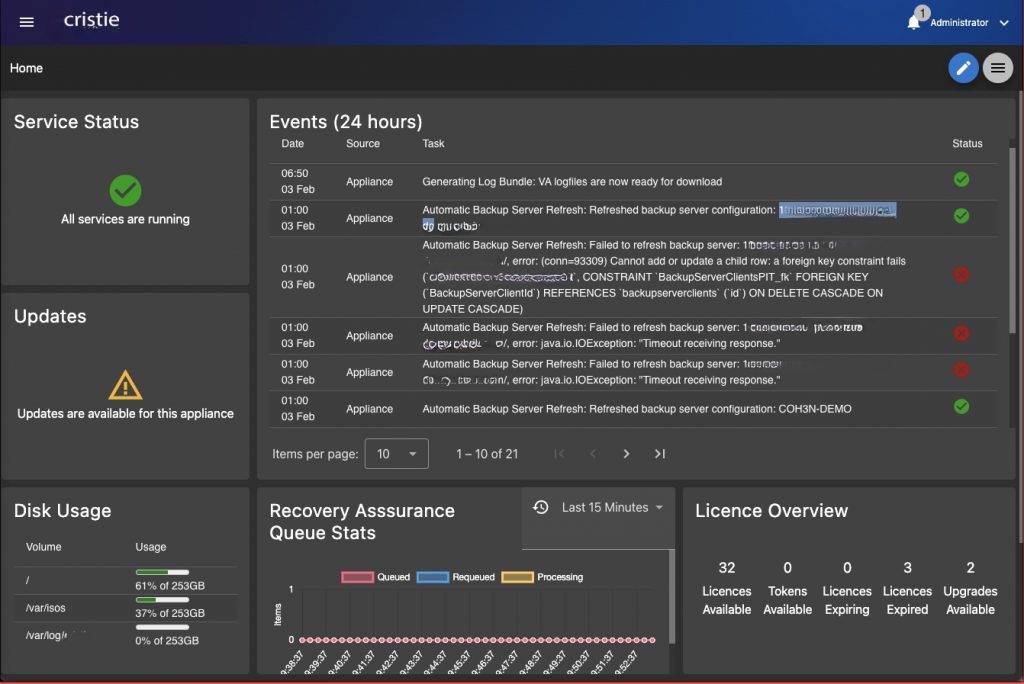Click the Home breadcrumb
This screenshot has width=1024, height=684.
[x=26, y=68]
